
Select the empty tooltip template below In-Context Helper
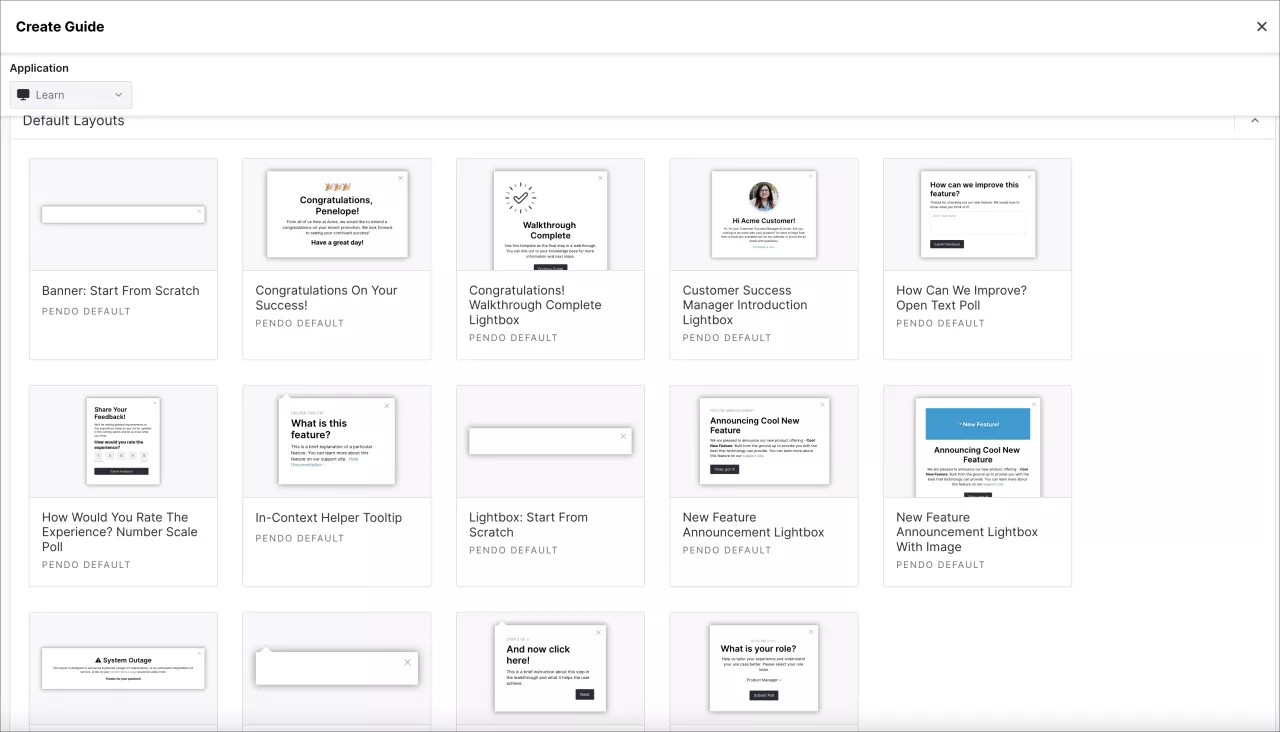[x=336, y=668]
